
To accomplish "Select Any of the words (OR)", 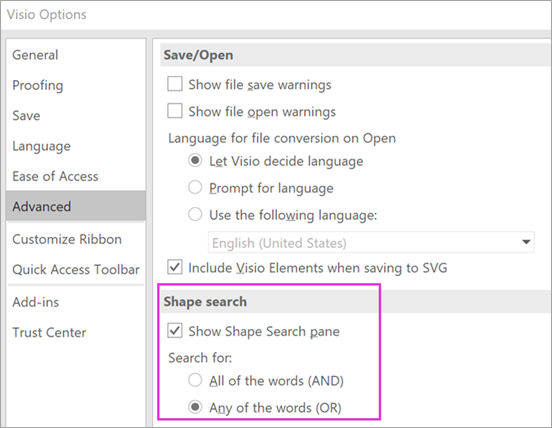I will coord(195,407).
